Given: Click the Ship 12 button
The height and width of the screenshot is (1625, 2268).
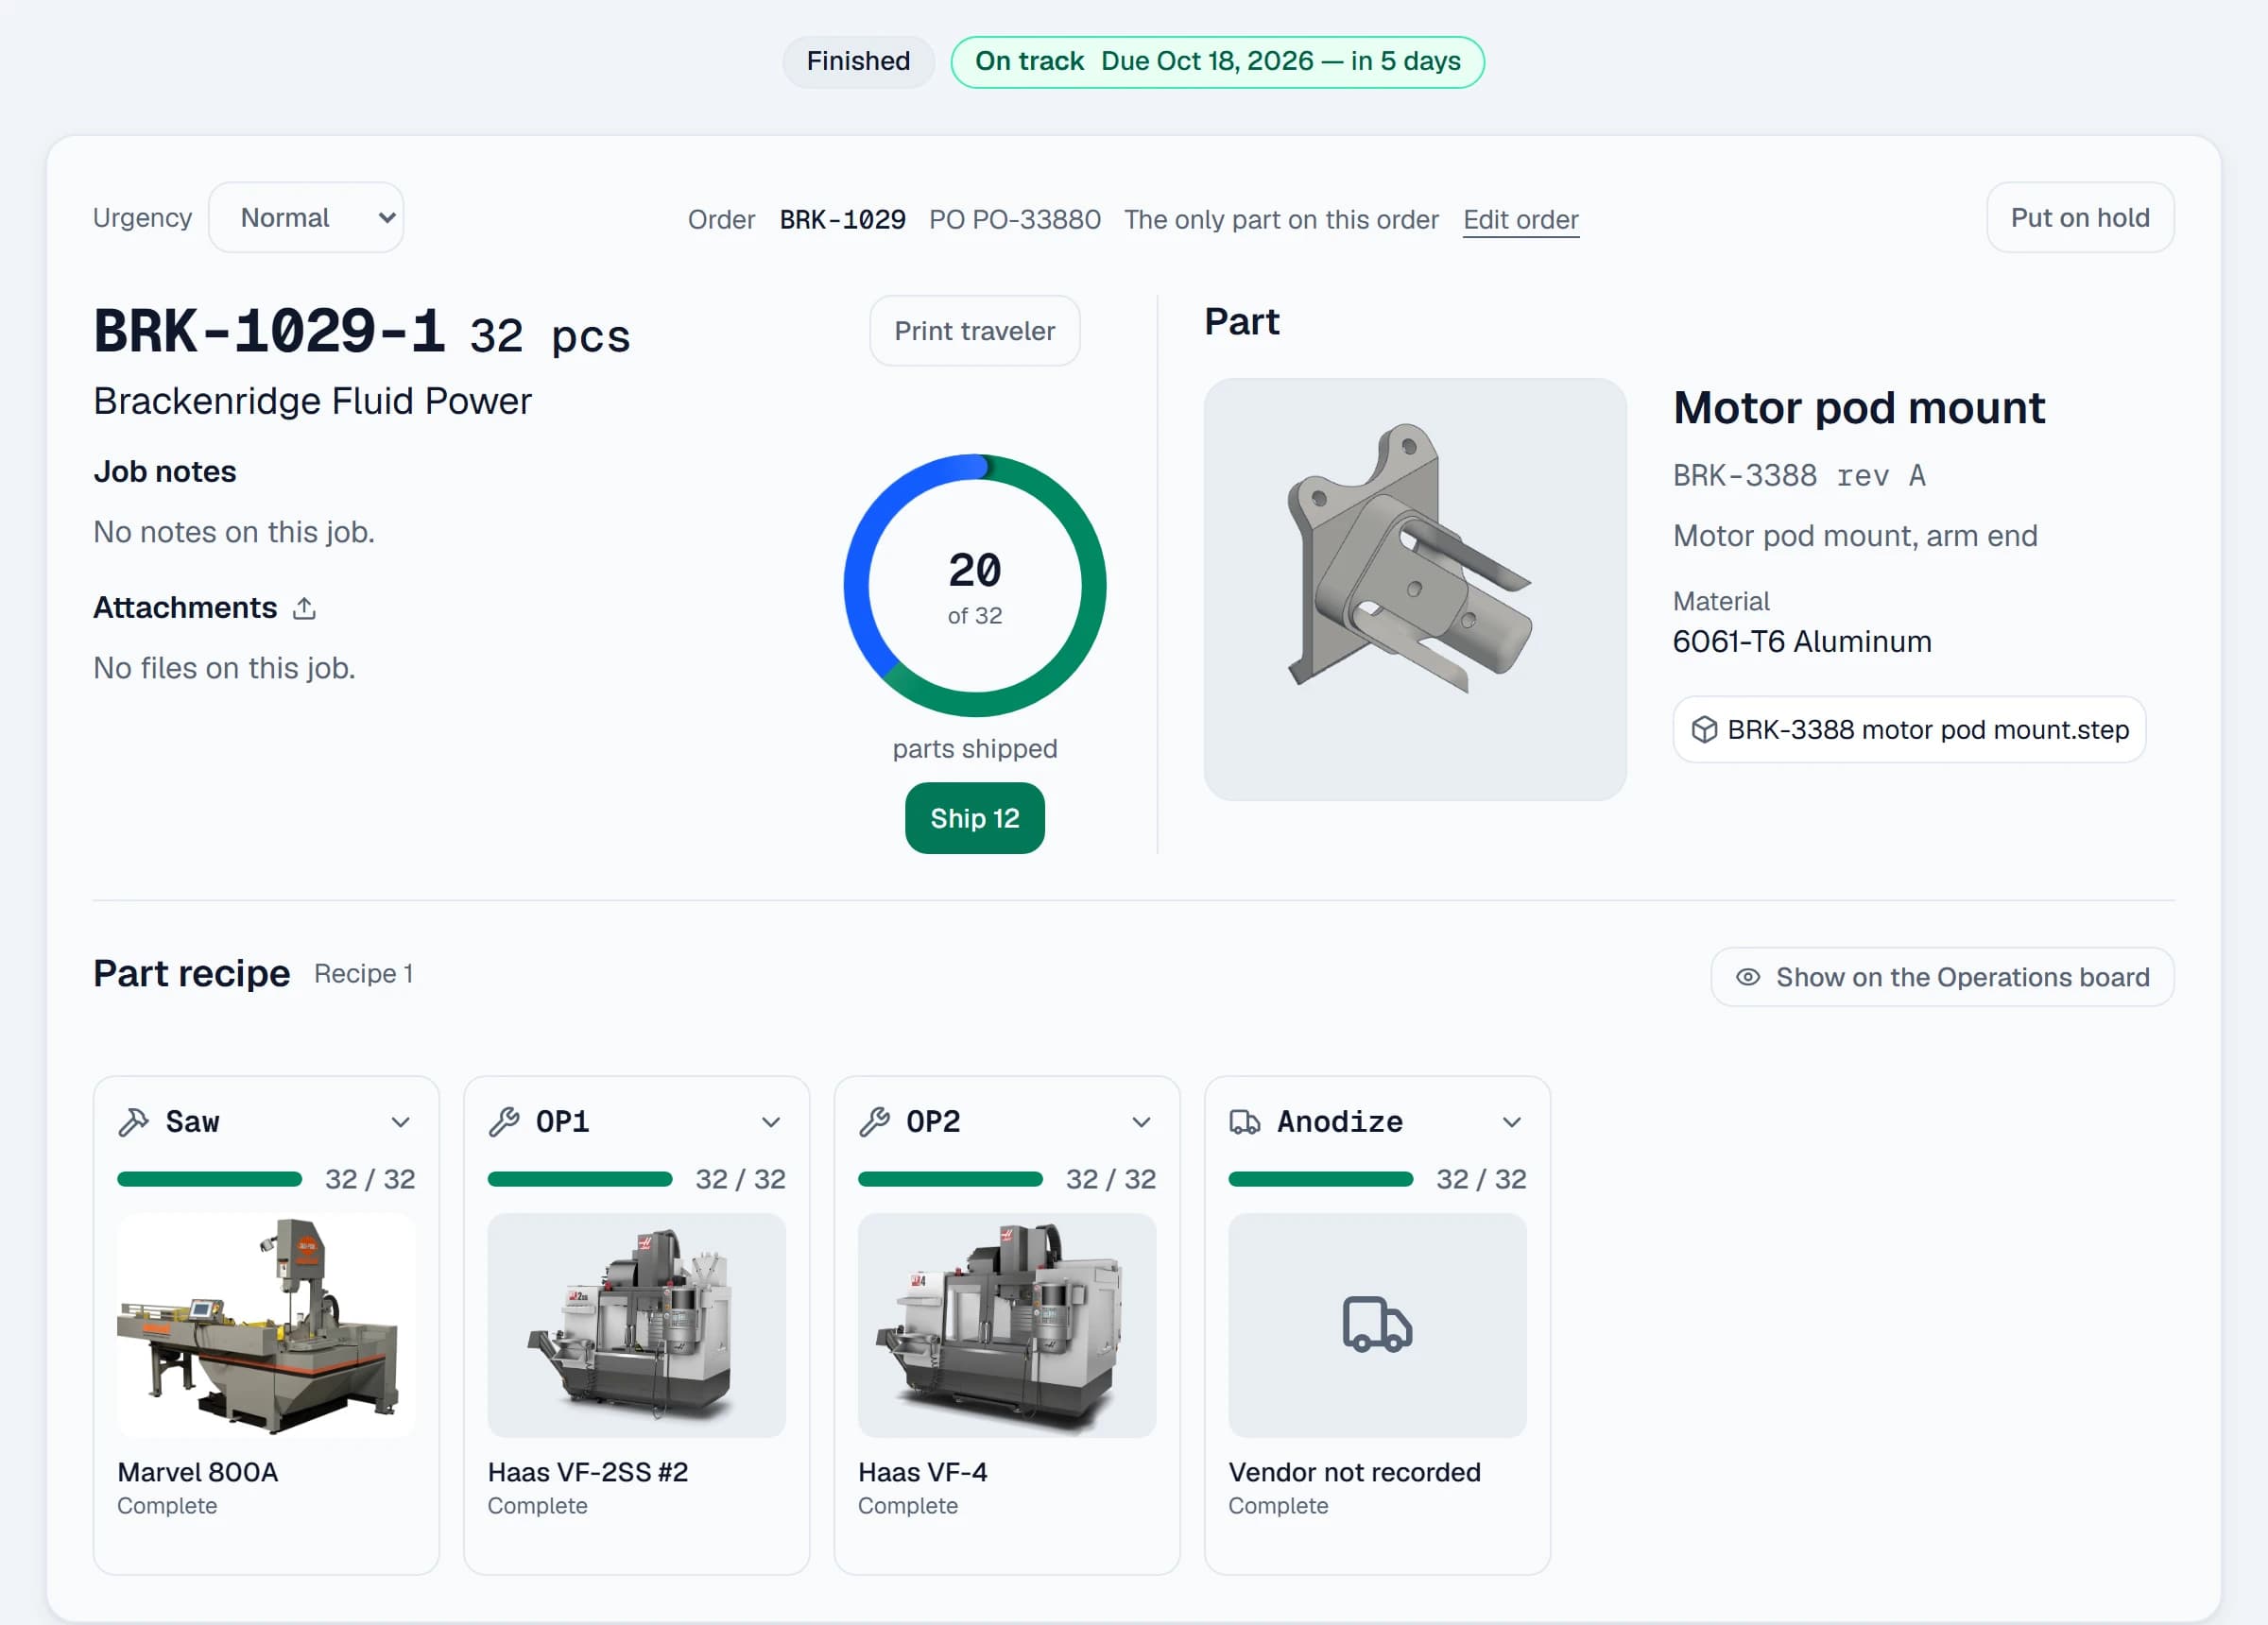Looking at the screenshot, I should click(x=974, y=818).
